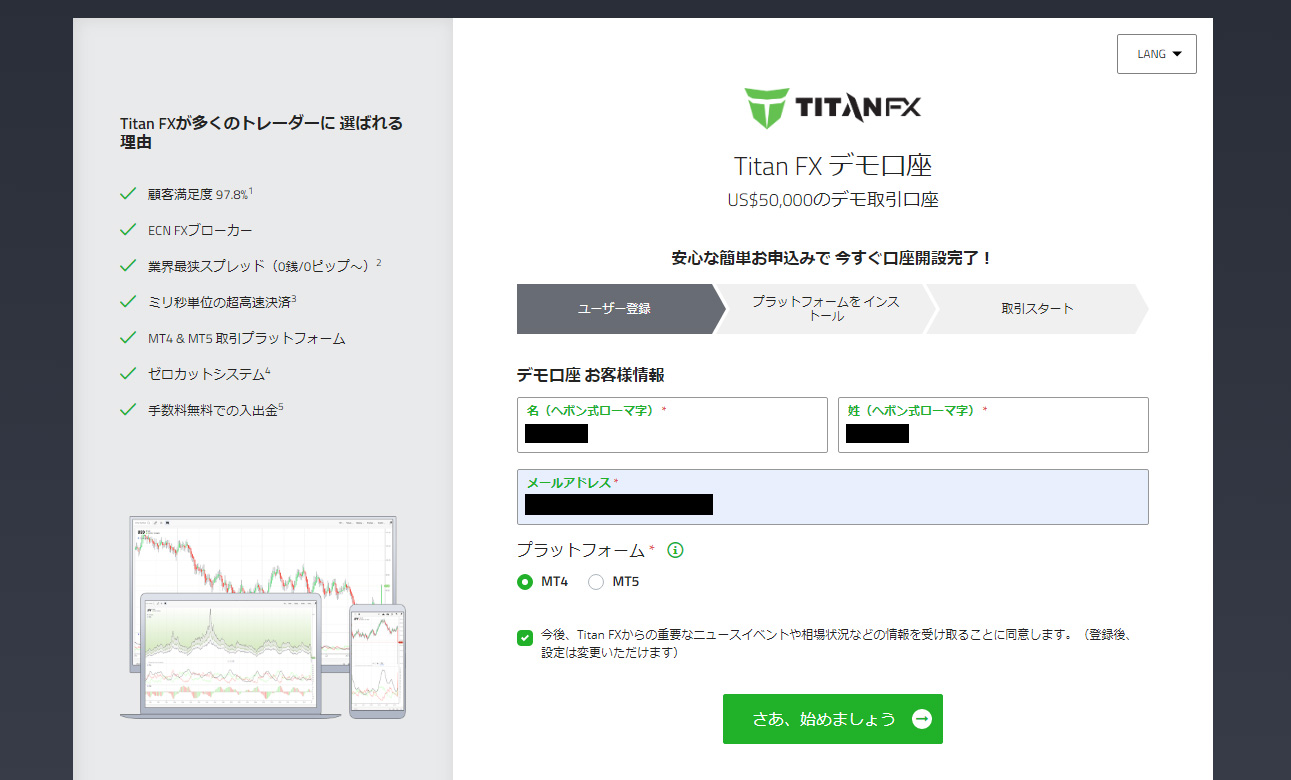Click the trading devices chart image
1291x780 pixels.
263,617
